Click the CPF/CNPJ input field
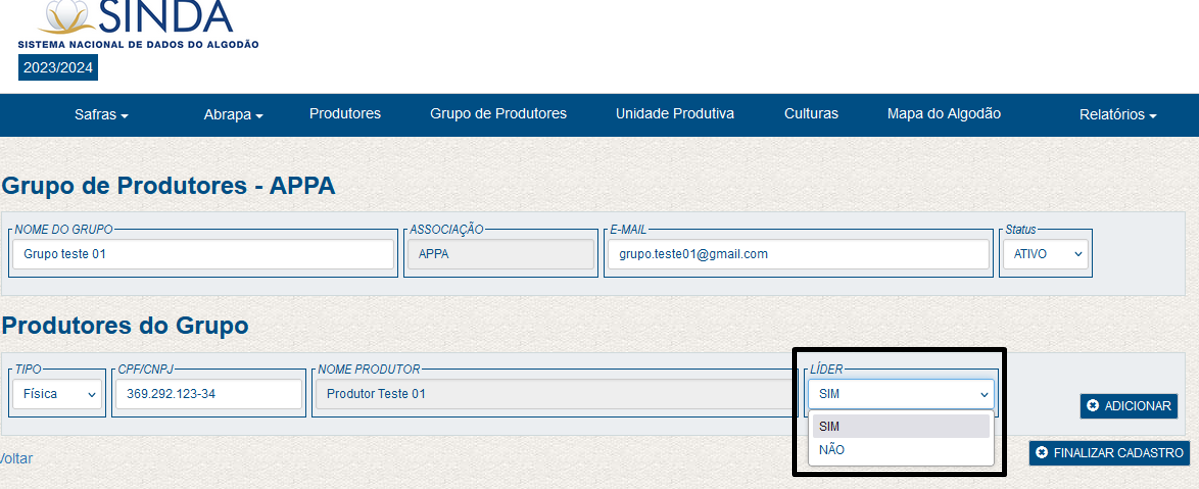This screenshot has width=1199, height=489. (x=207, y=394)
